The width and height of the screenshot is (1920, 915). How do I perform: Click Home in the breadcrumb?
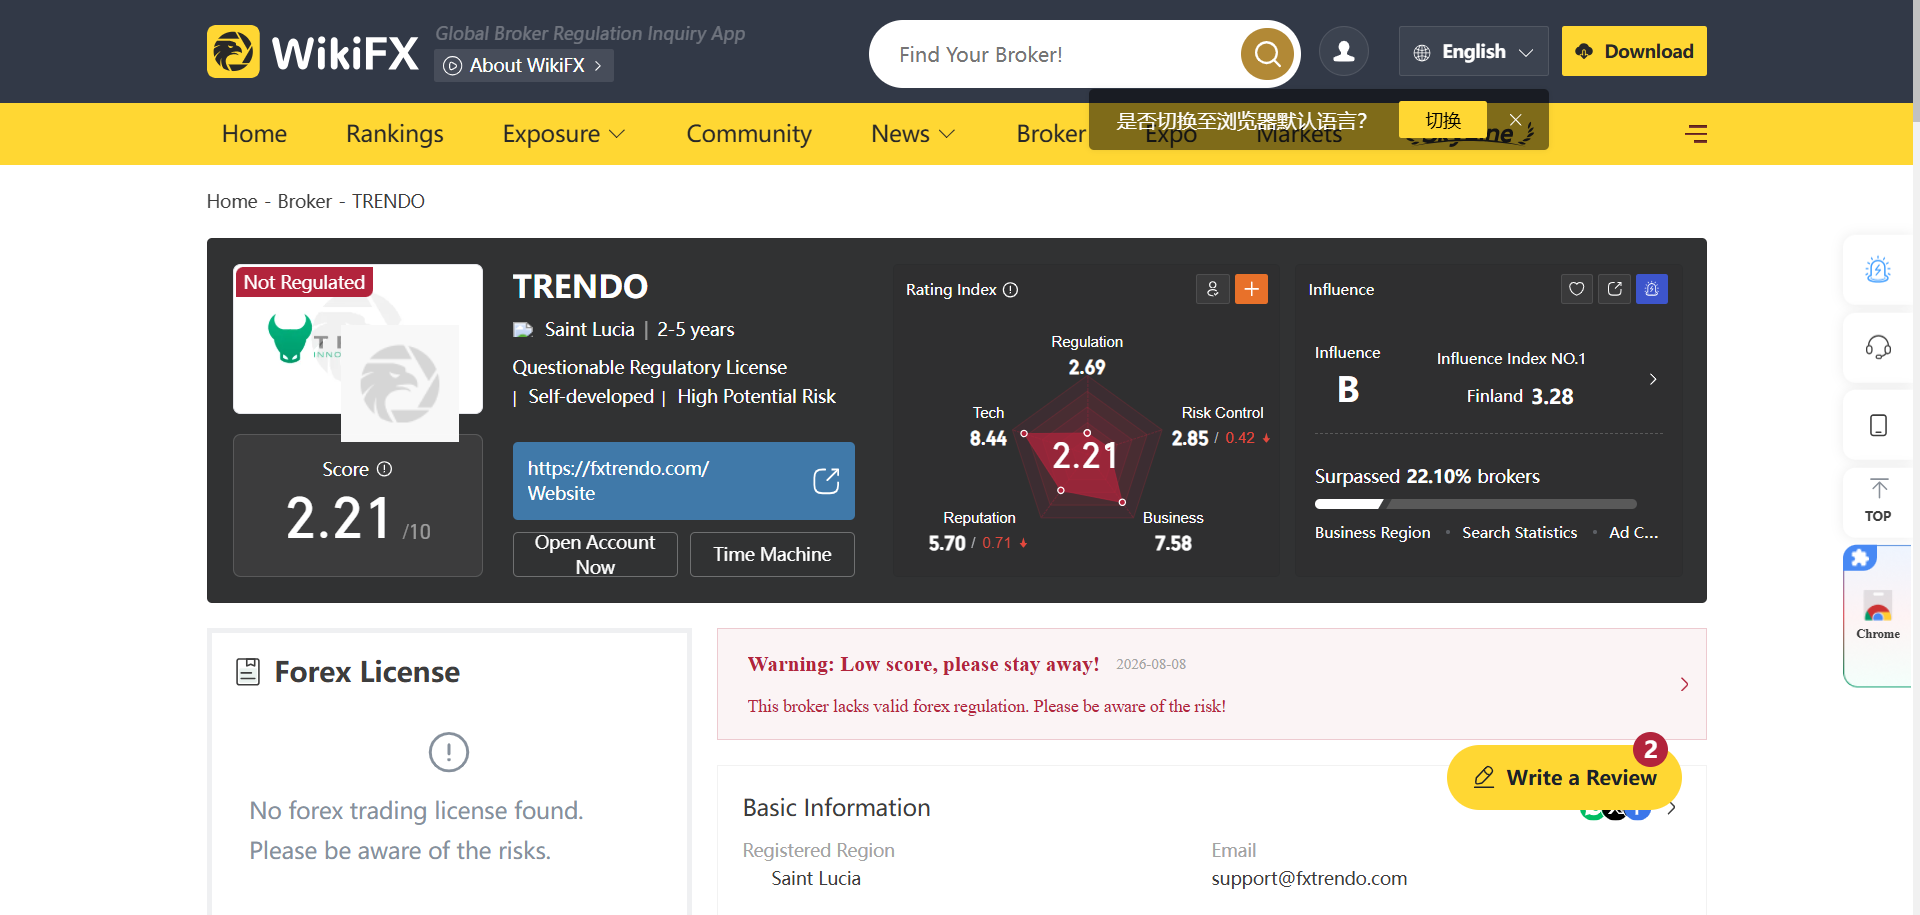[232, 201]
